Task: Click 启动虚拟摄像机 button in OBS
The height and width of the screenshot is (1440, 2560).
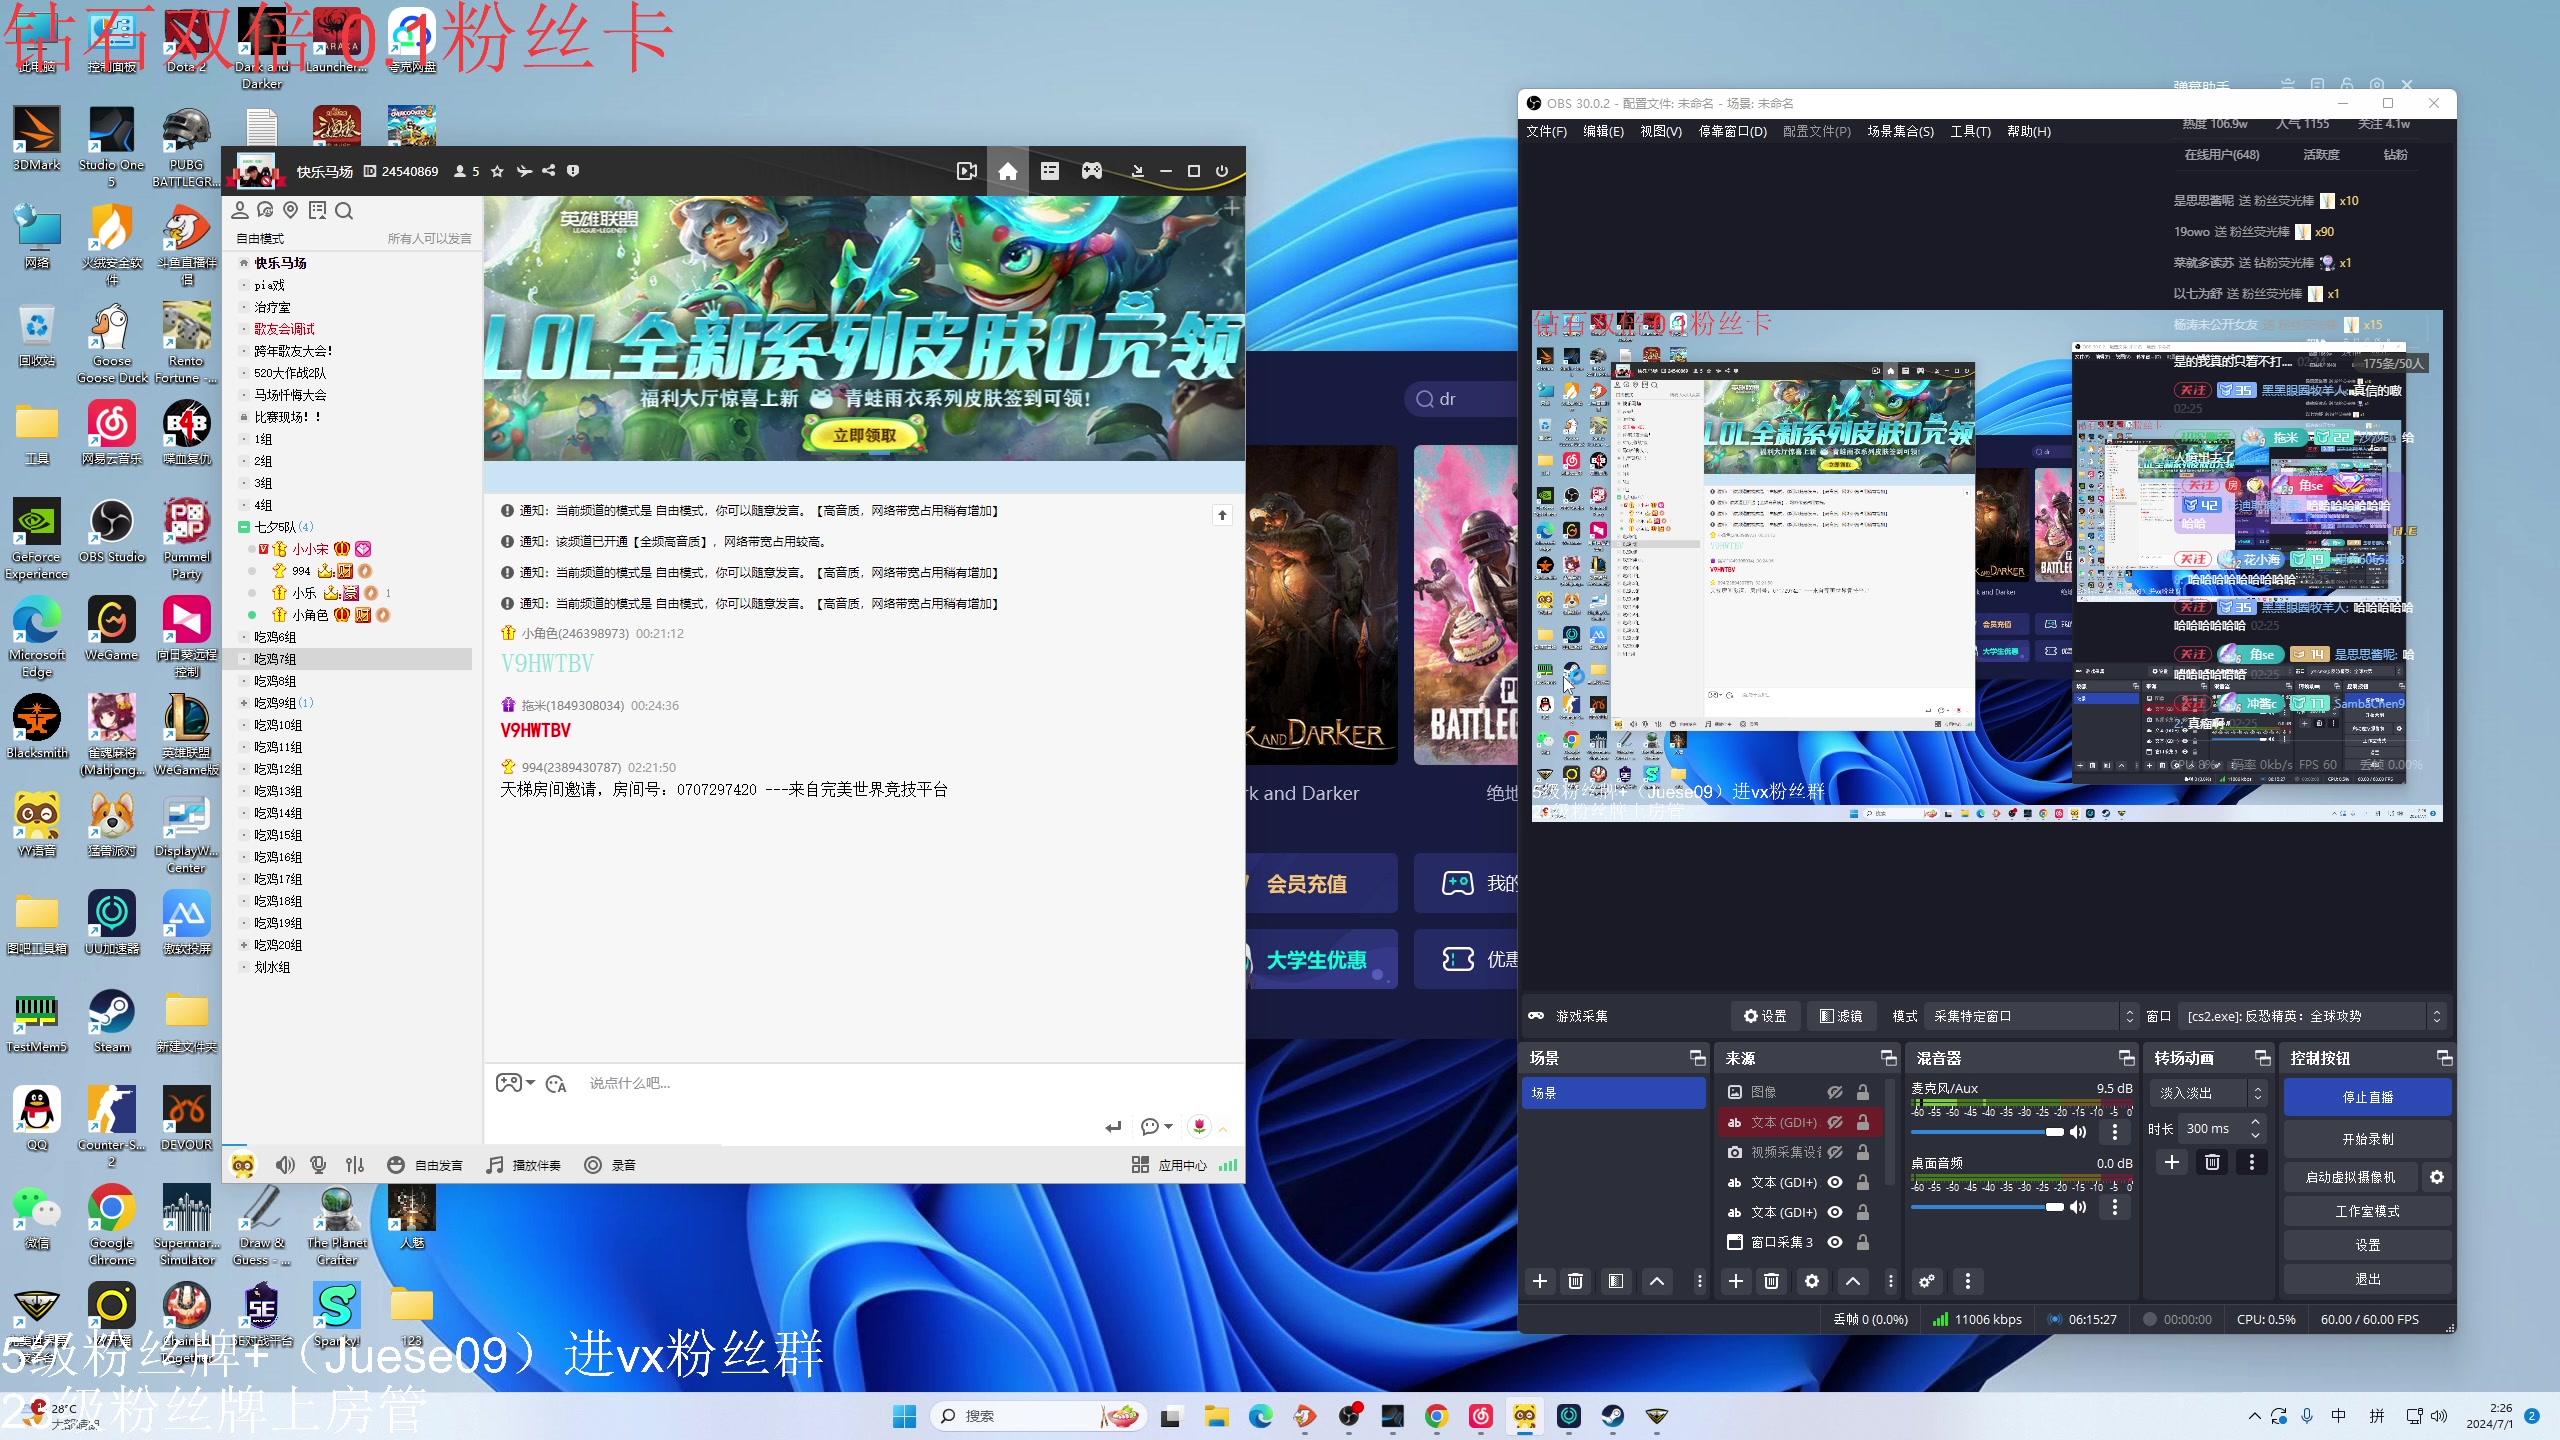Action: [2350, 1177]
